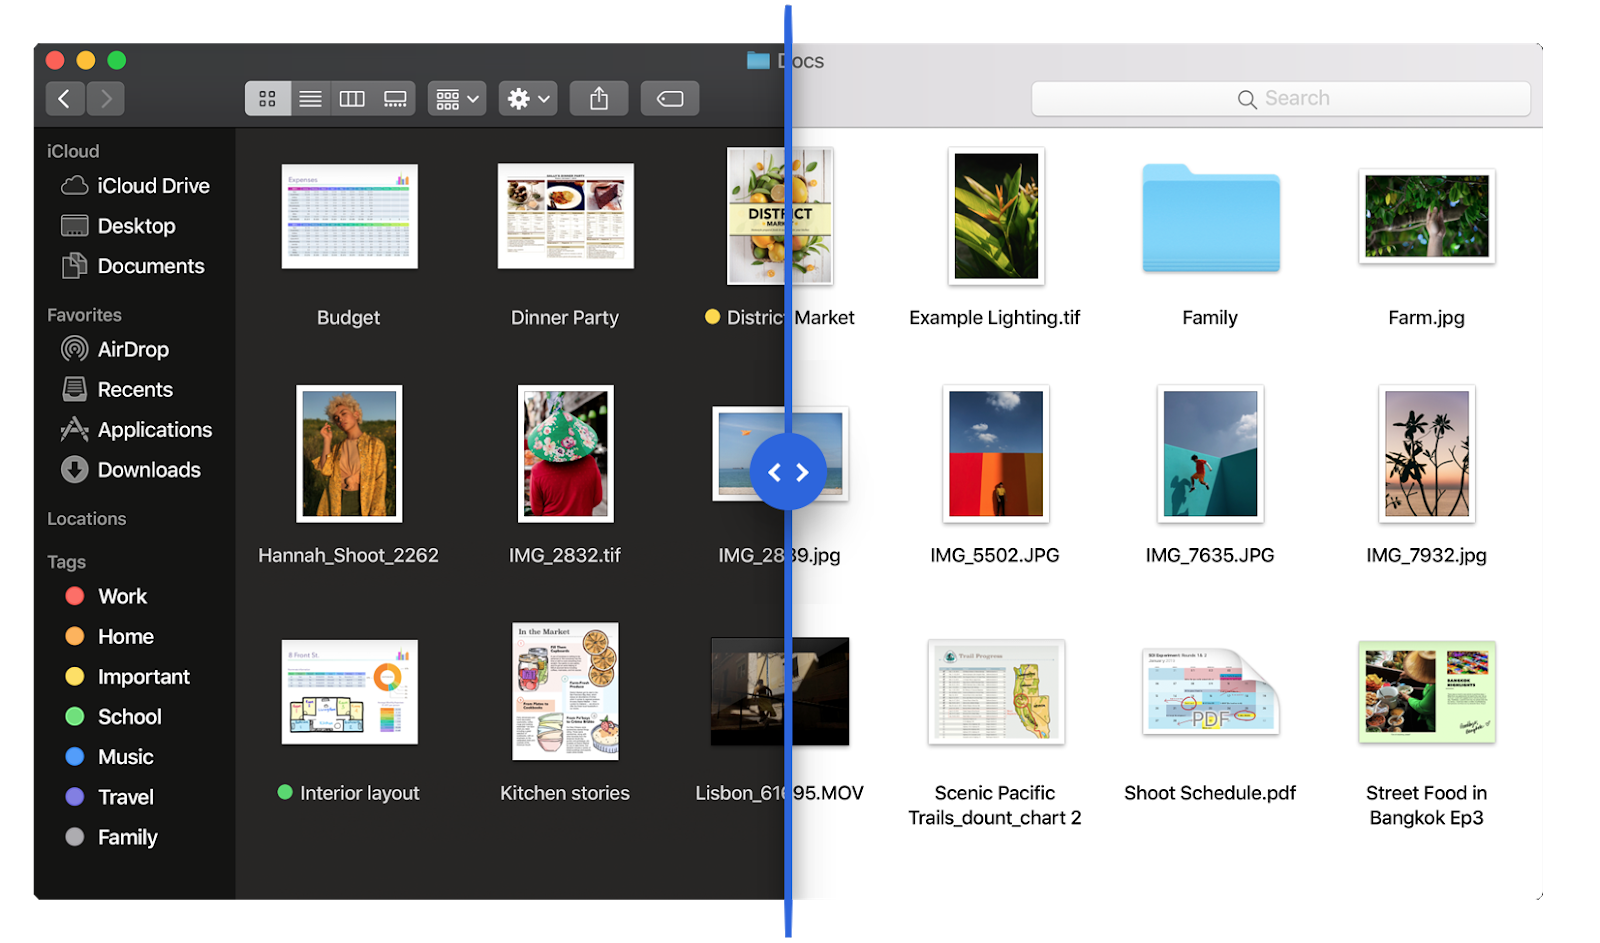Screen dimensions: 1600x943
Task: Open the group-by dropdown
Action: click(x=457, y=98)
